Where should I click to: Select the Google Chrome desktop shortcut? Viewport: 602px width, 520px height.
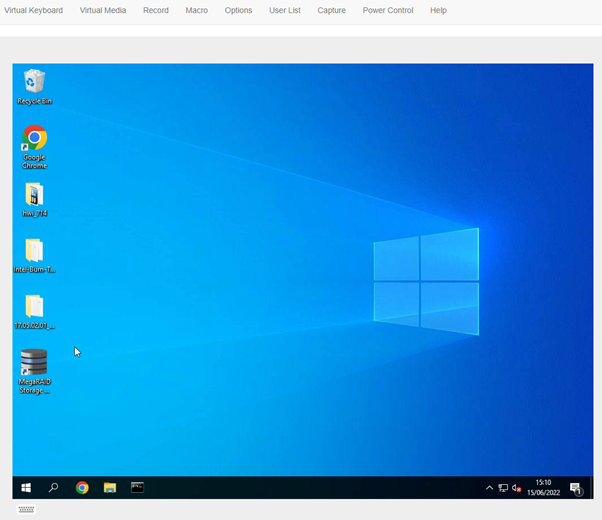point(34,140)
